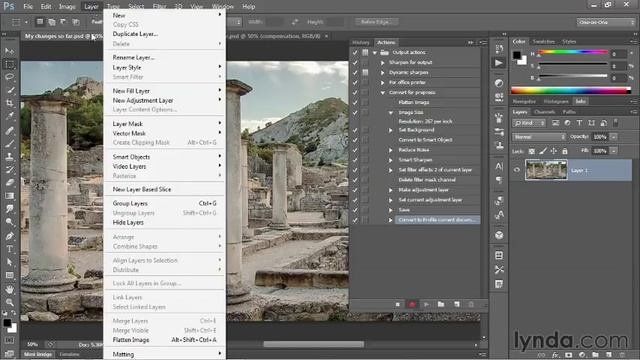640x360 pixels.
Task: Select the Rectangular Marquee tool
Action: [9, 64]
